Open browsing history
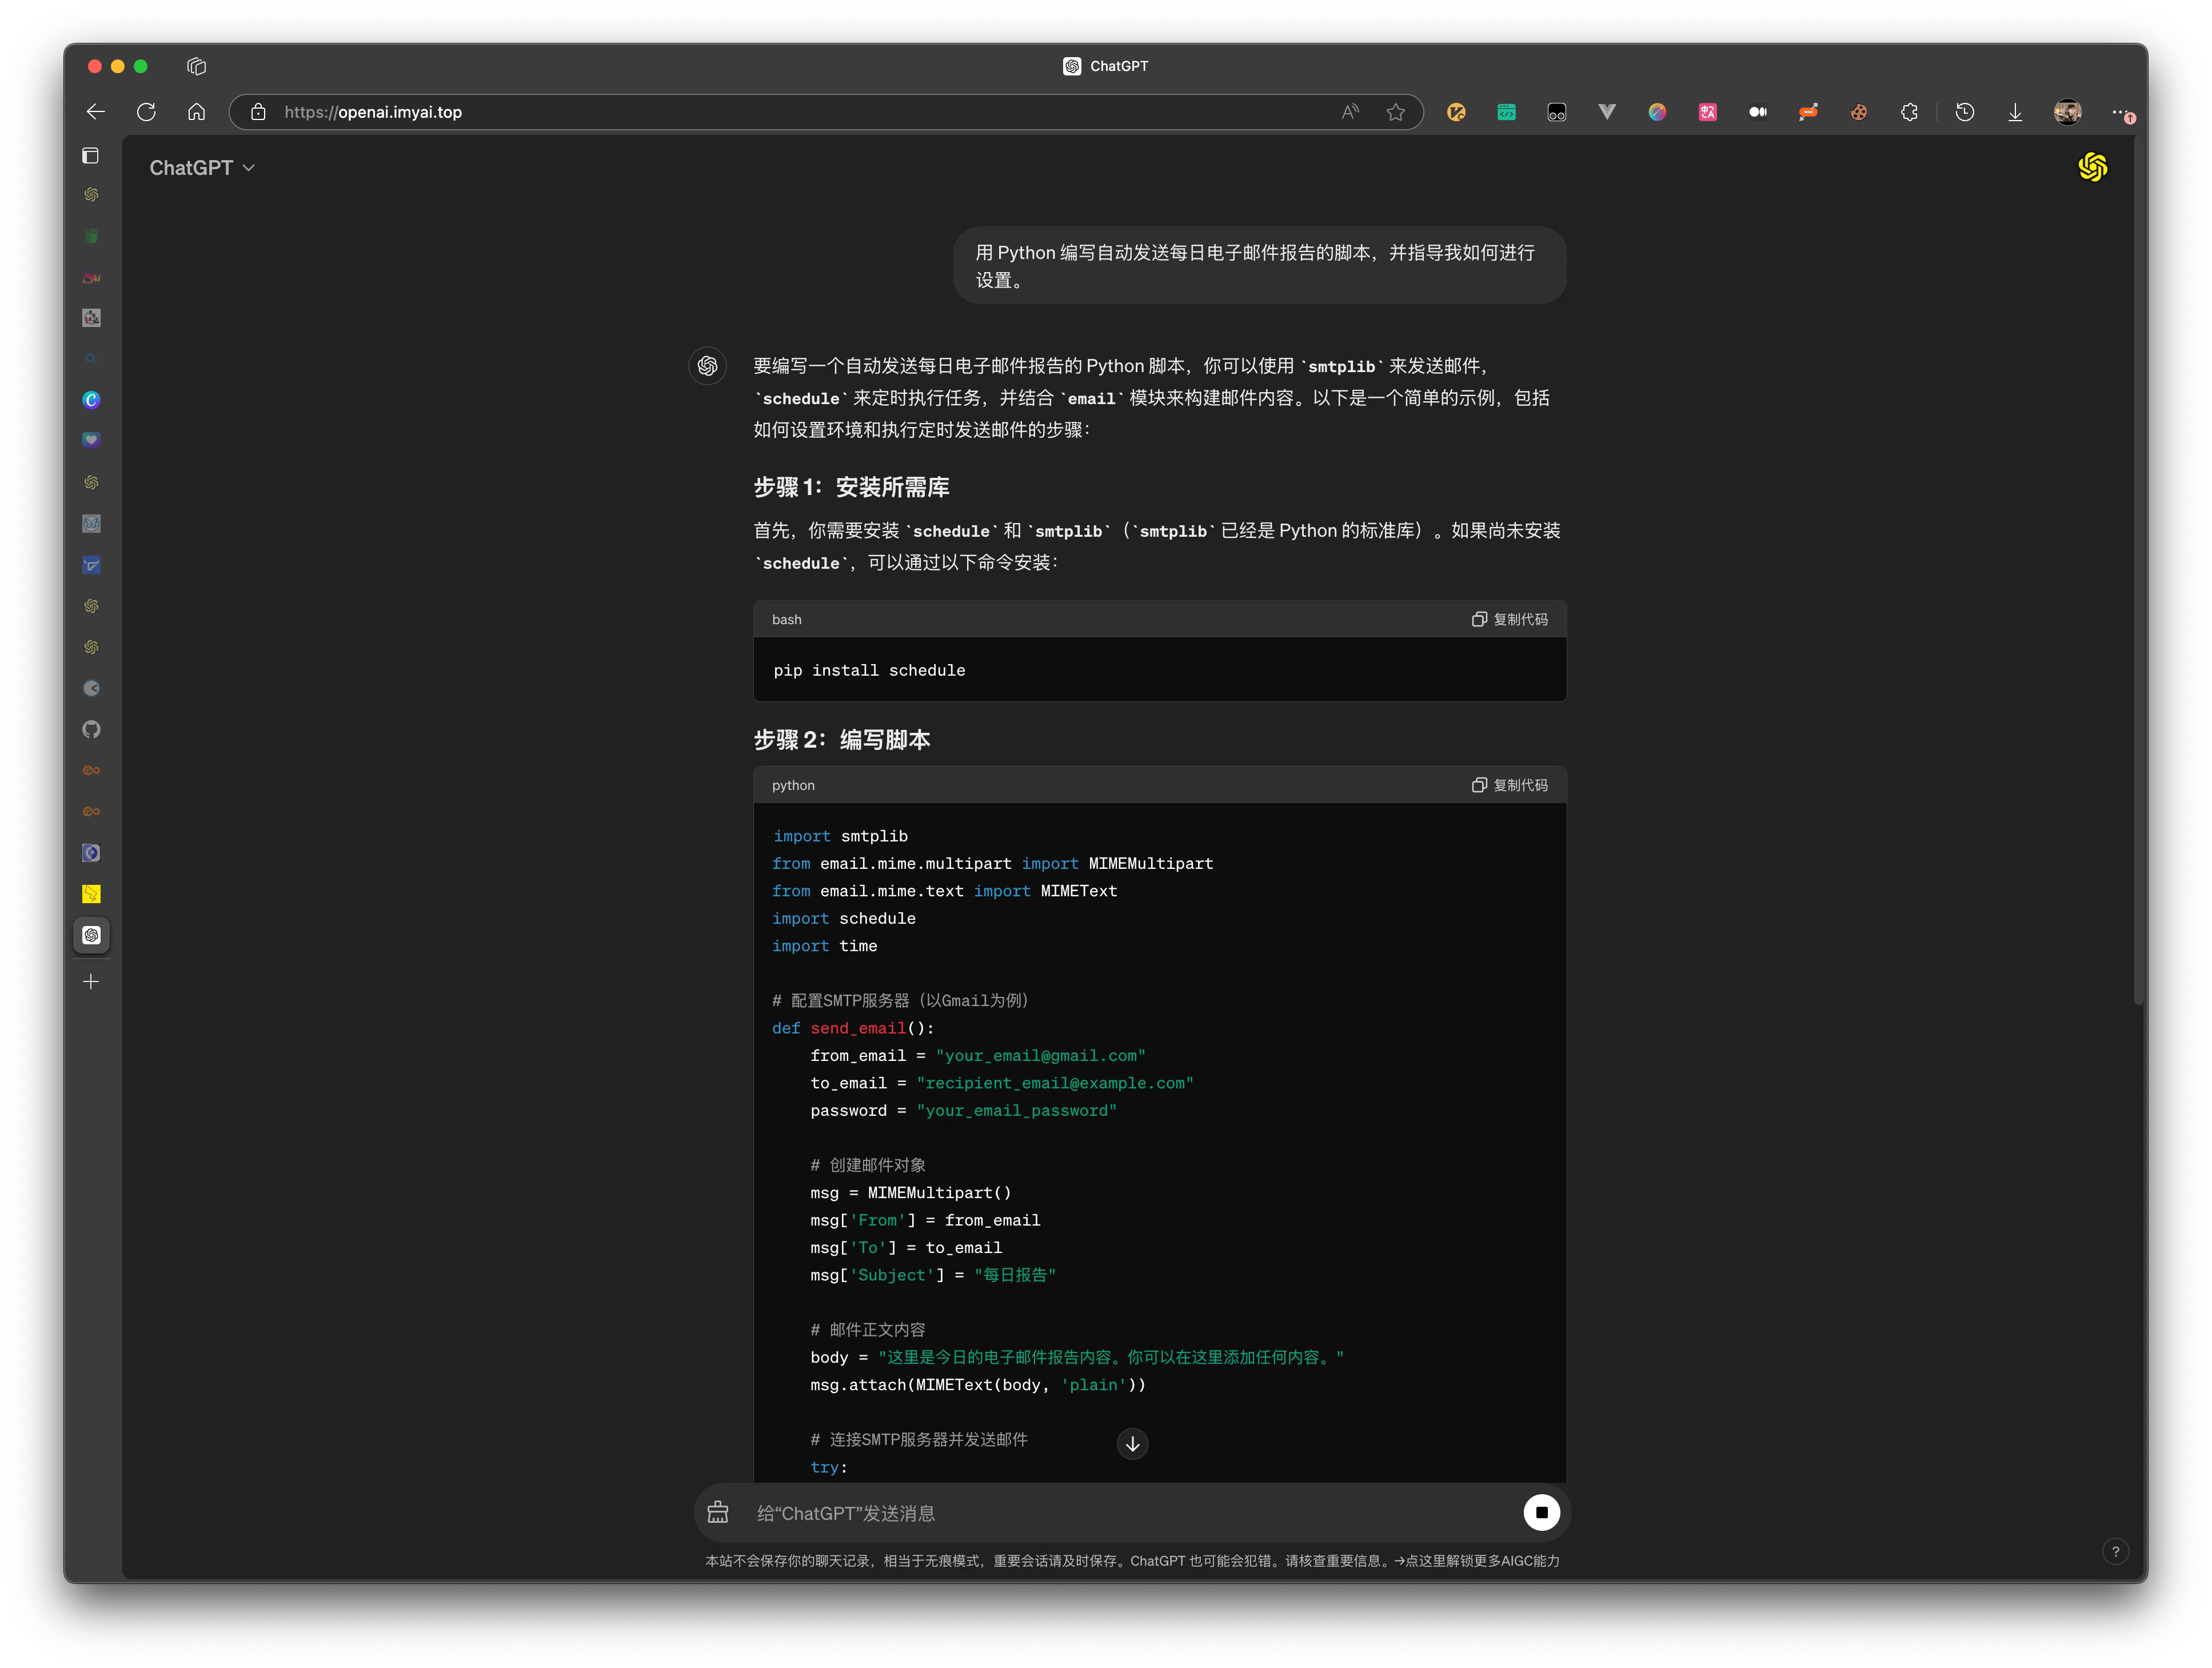This screenshot has height=1668, width=2212. click(x=1965, y=112)
